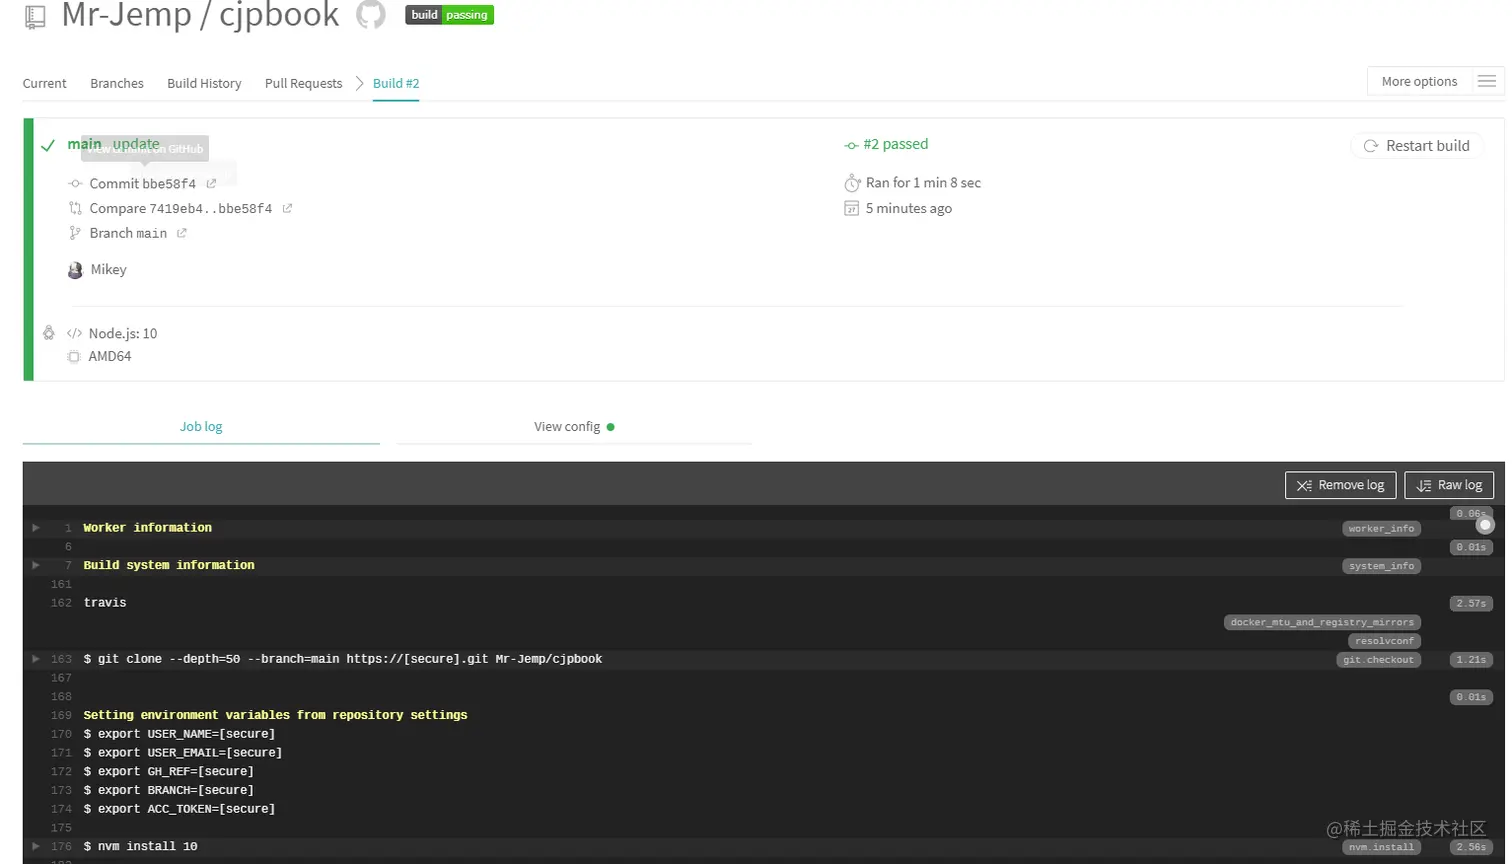Viewport: 1512px width, 864px height.
Task: Click the restart circular arrow icon
Action: 1371,146
